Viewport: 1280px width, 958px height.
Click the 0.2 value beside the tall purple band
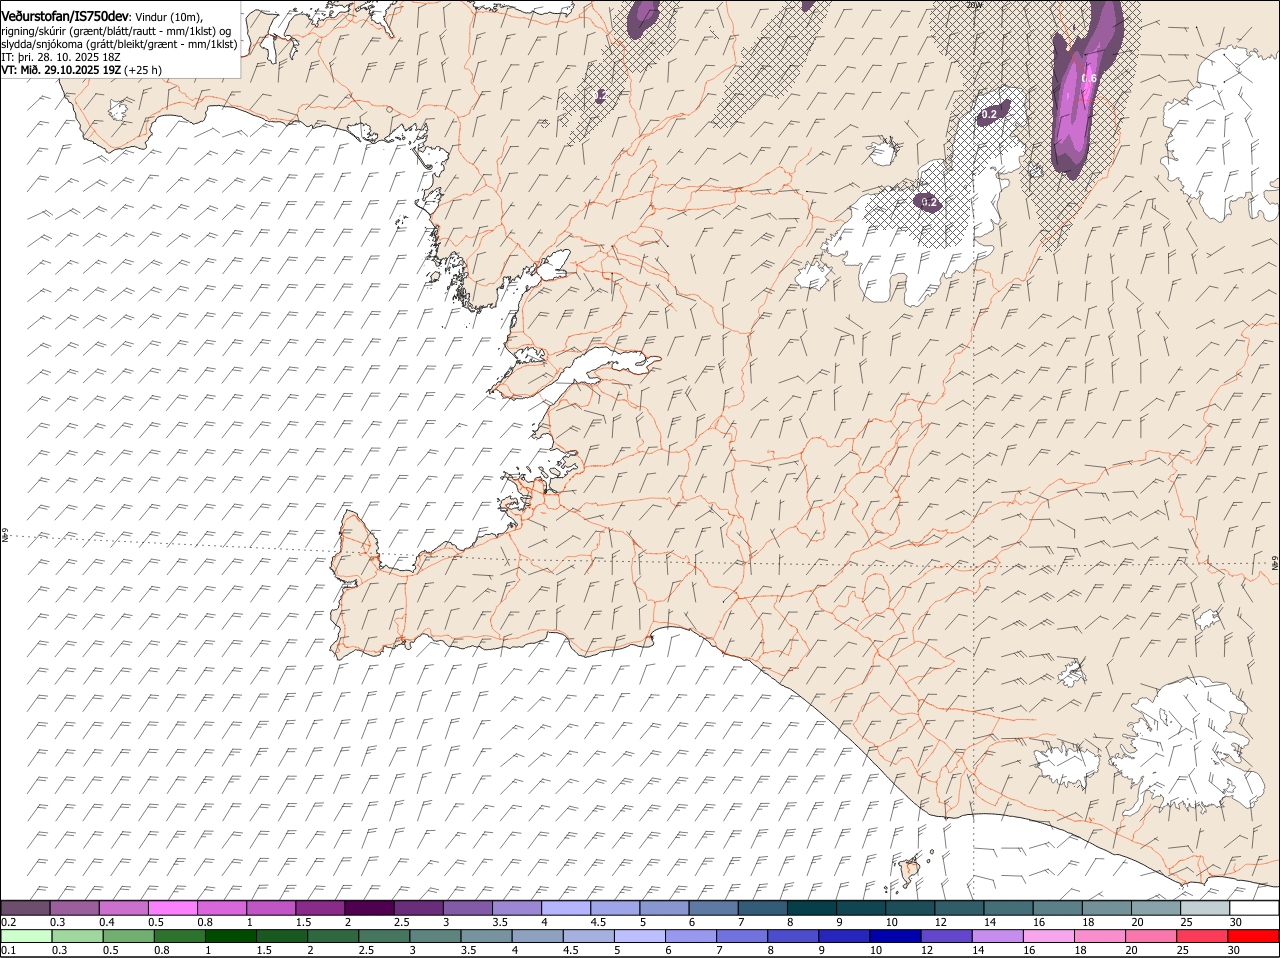pyautogui.click(x=989, y=114)
